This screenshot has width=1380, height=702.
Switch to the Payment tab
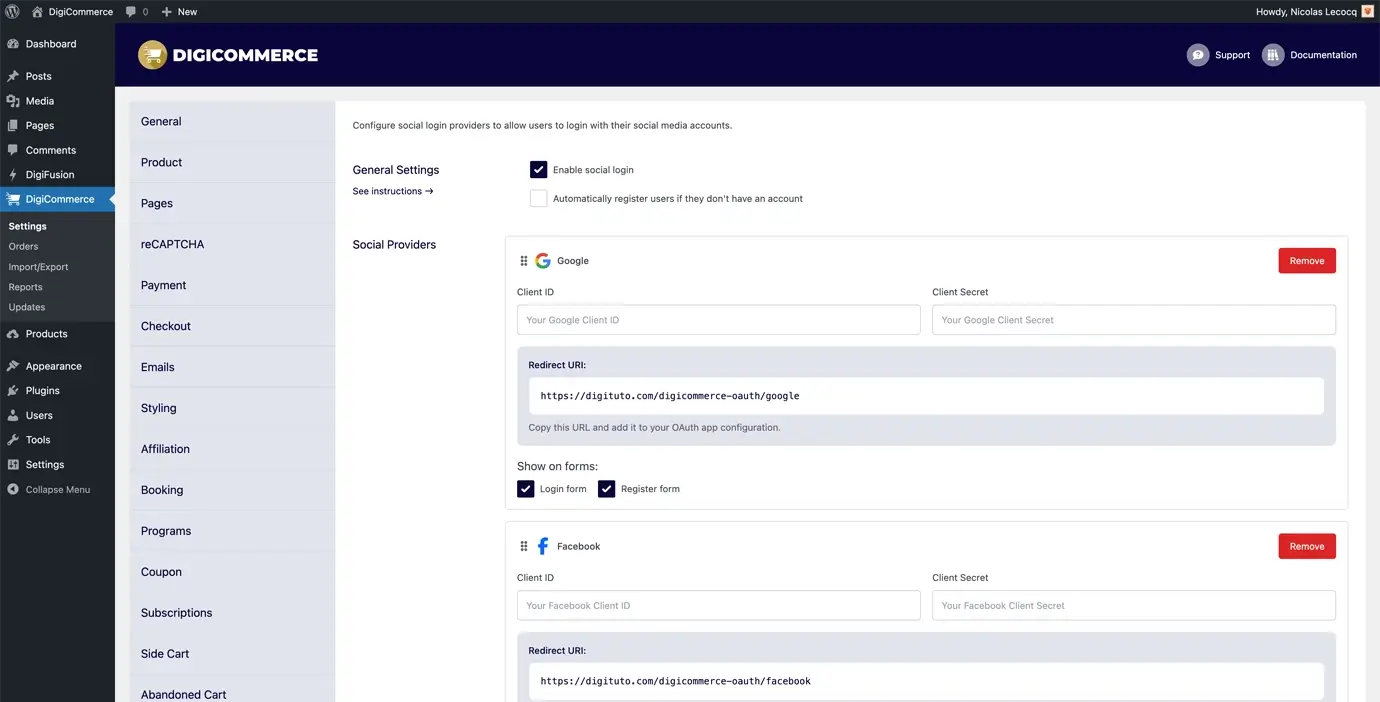pos(232,285)
